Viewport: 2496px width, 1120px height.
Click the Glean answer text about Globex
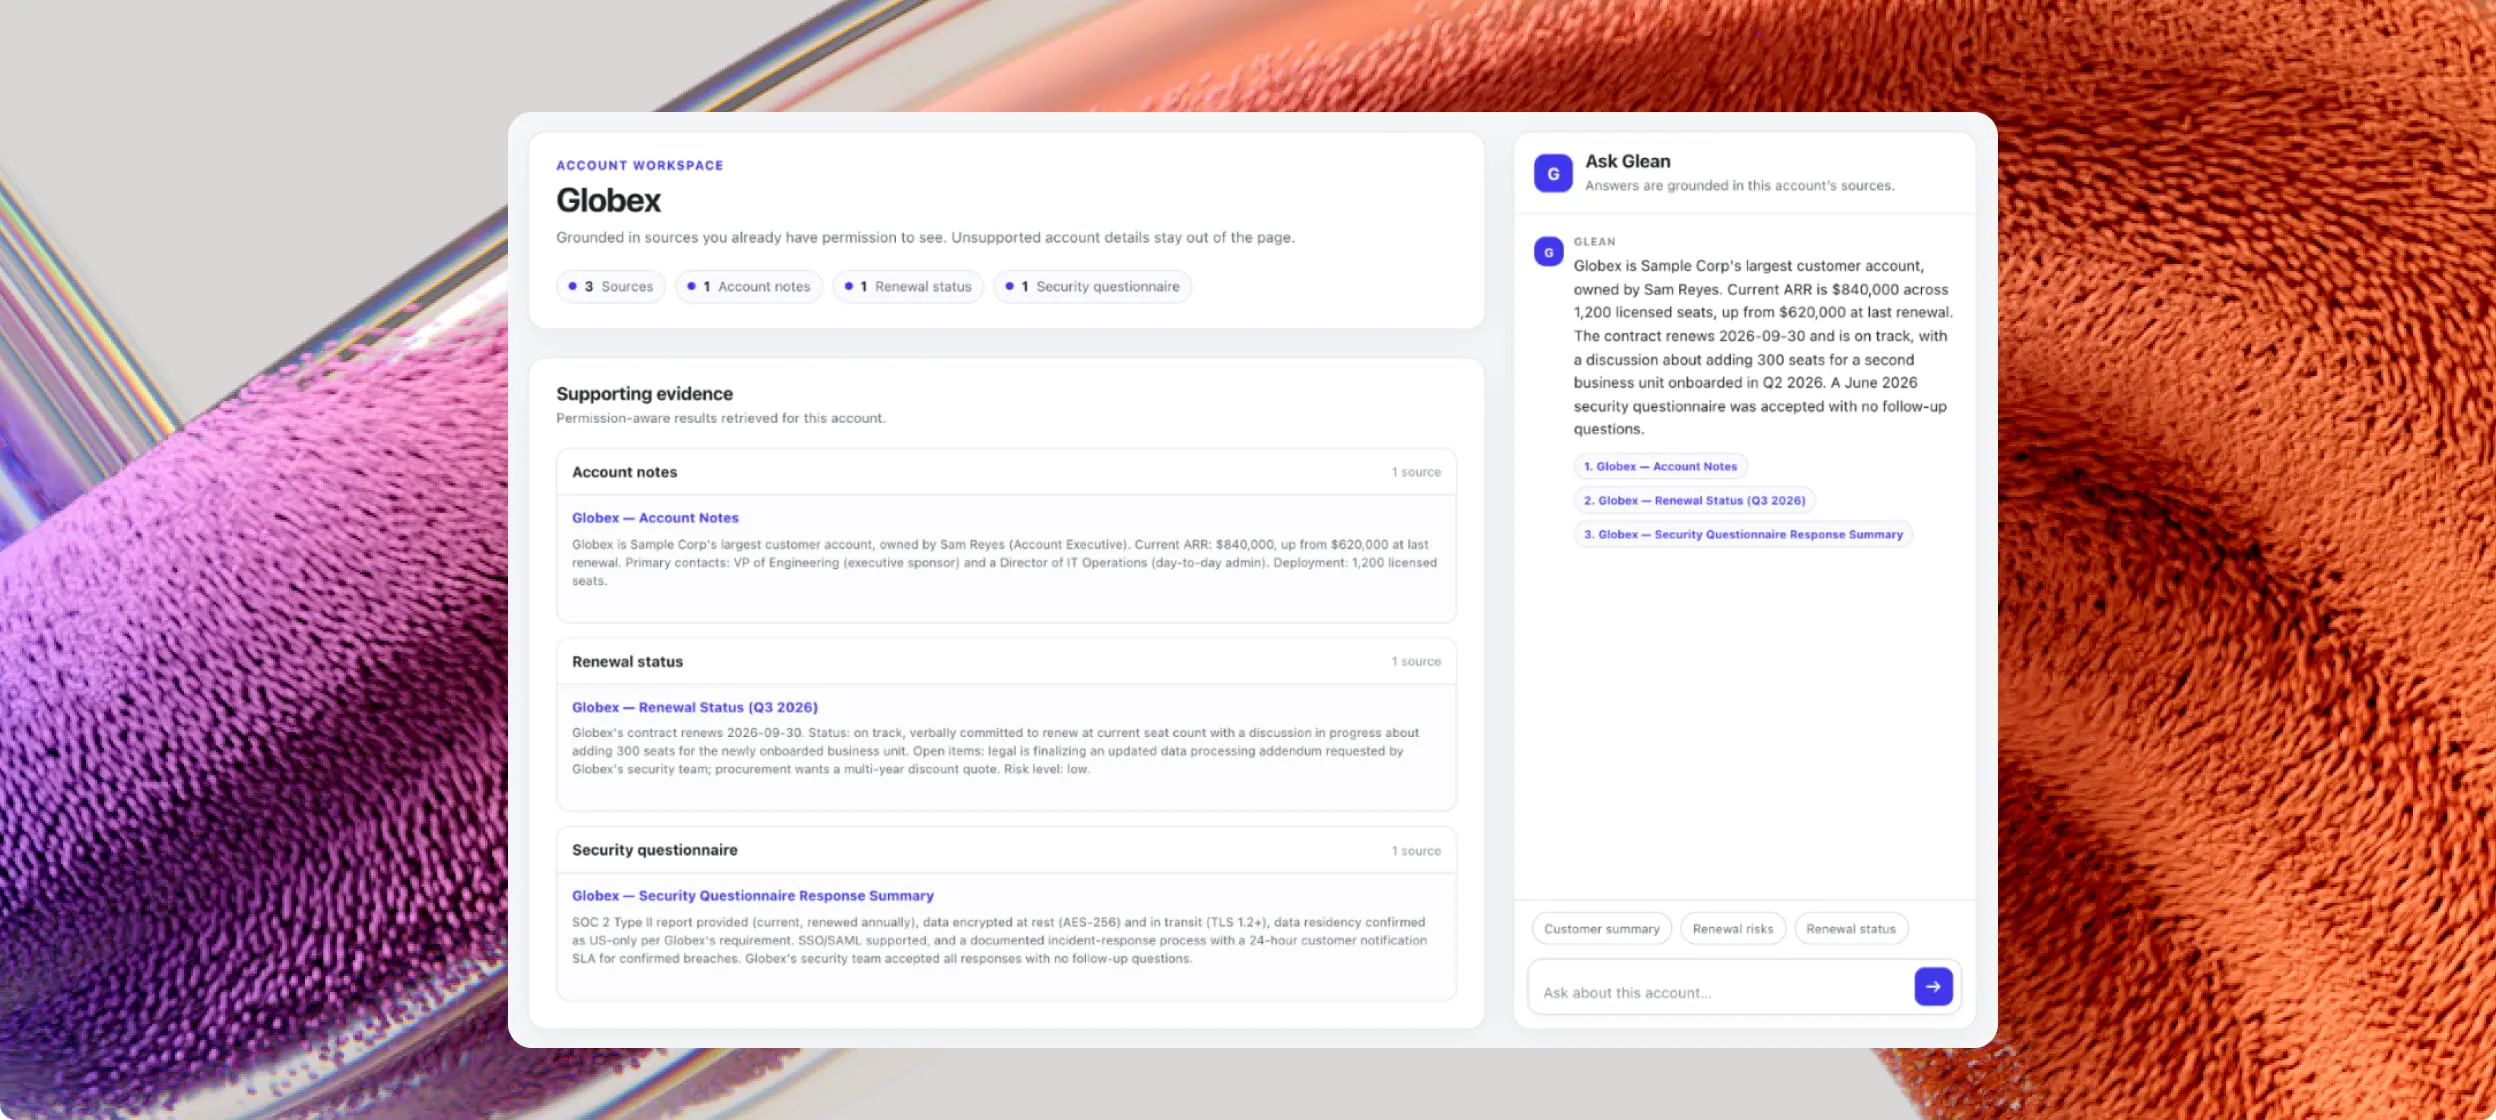tap(1763, 347)
